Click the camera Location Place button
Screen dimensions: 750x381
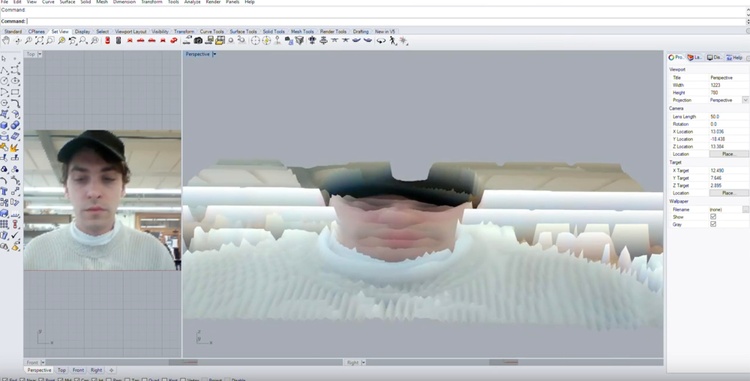pos(728,154)
